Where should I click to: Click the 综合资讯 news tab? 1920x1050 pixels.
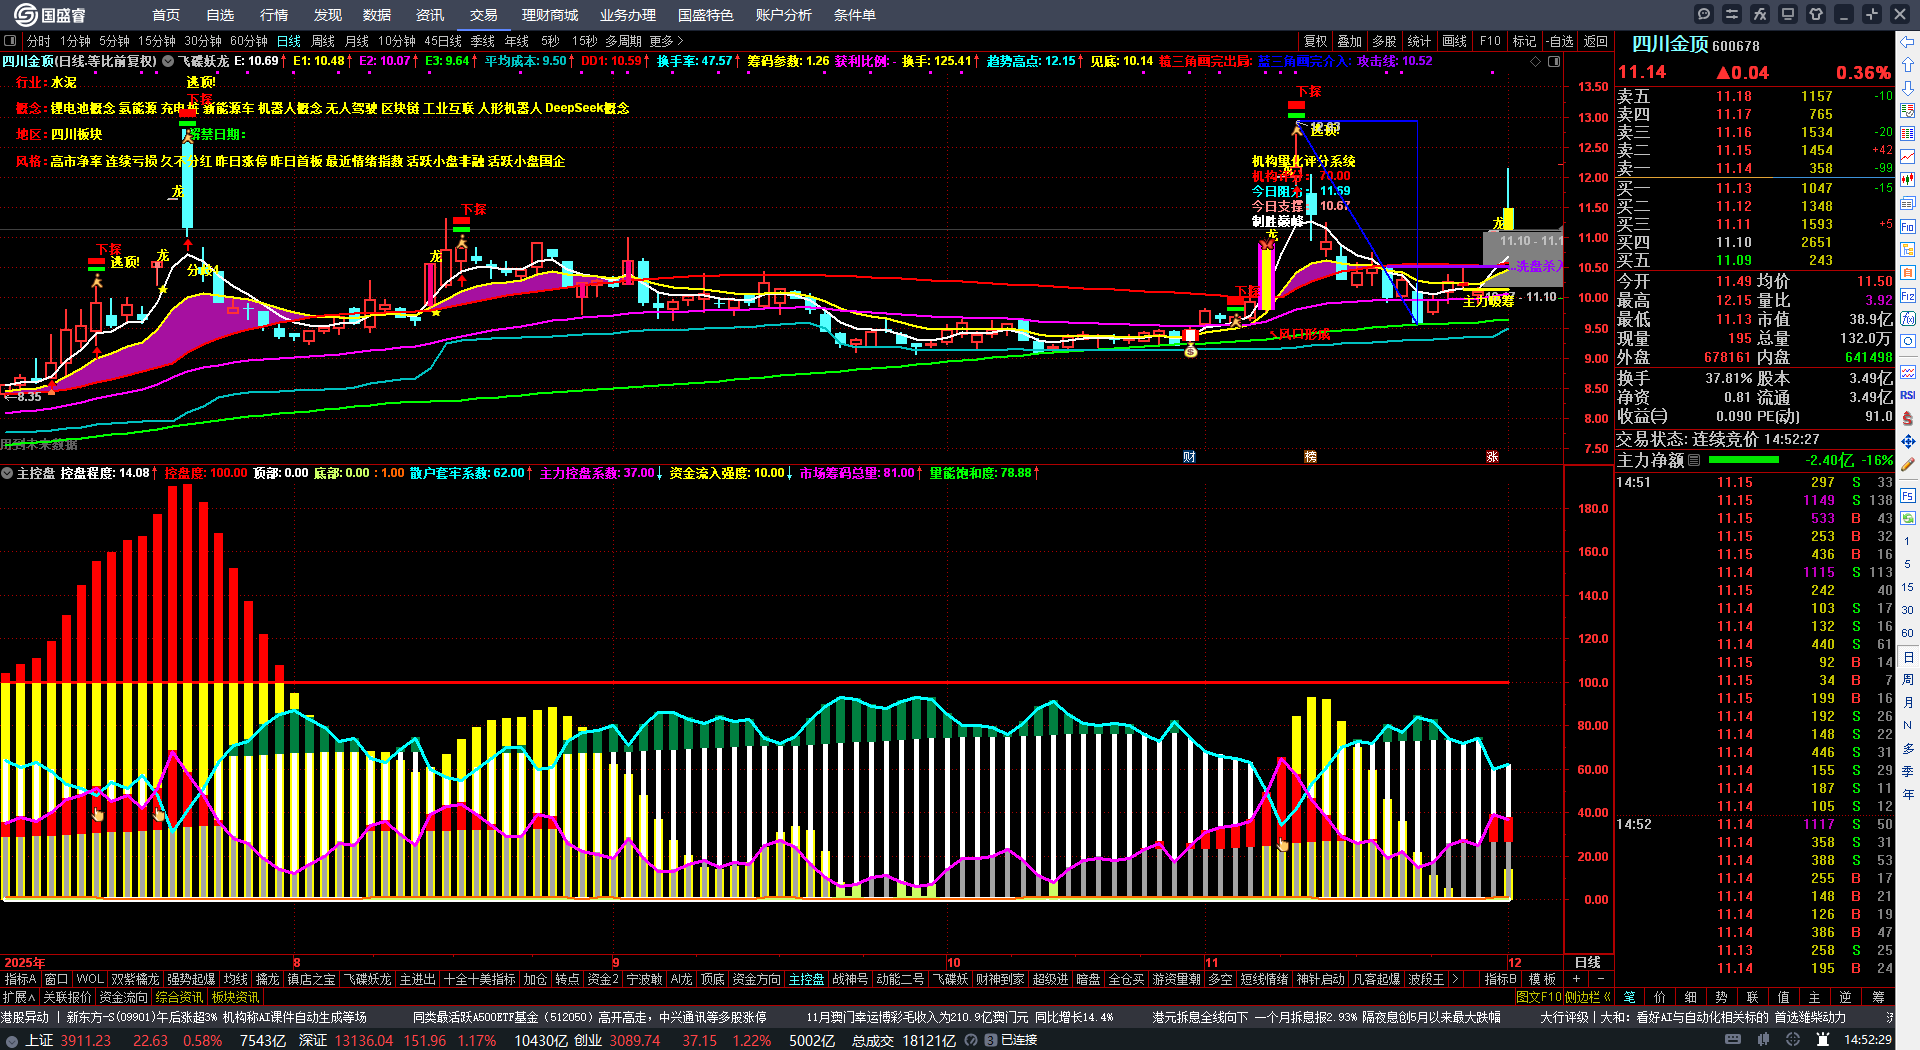(180, 997)
